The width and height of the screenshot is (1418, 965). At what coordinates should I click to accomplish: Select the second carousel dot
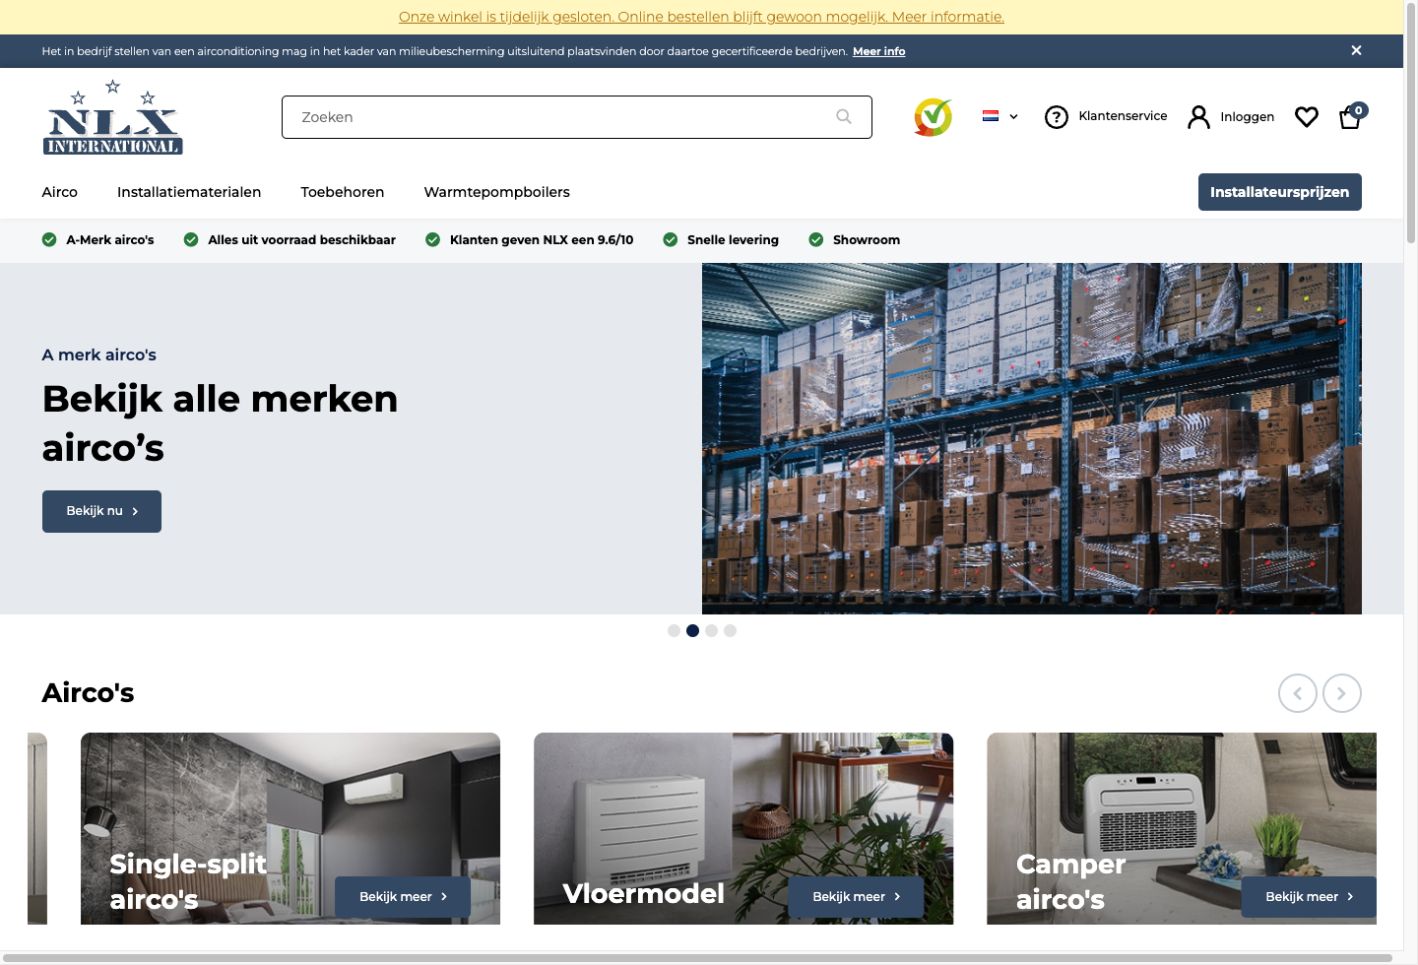[x=692, y=631]
